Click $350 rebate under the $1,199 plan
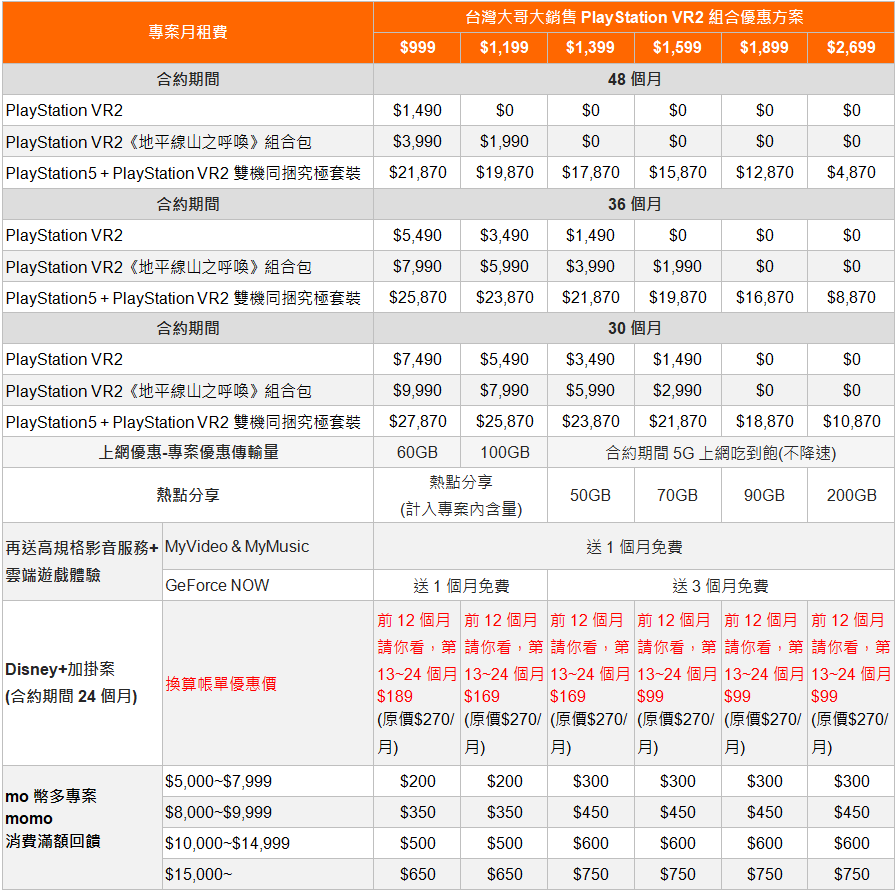Image resolution: width=896 pixels, height=890 pixels. click(504, 812)
